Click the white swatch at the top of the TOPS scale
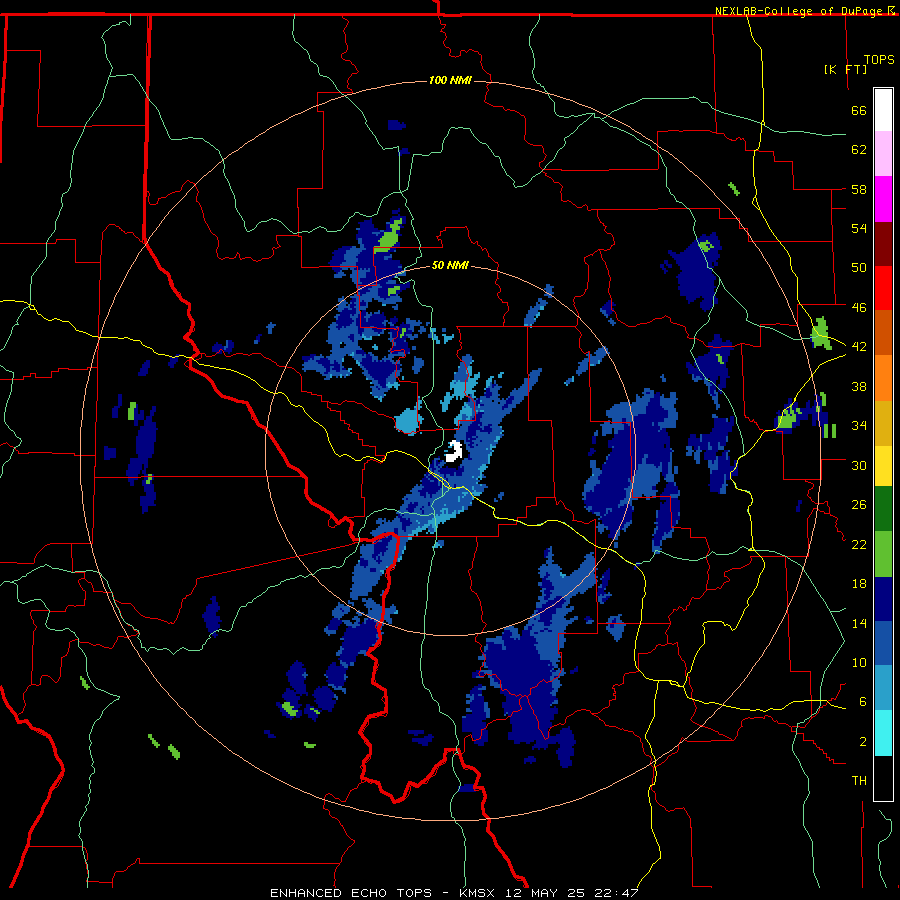The width and height of the screenshot is (900, 900). click(883, 110)
